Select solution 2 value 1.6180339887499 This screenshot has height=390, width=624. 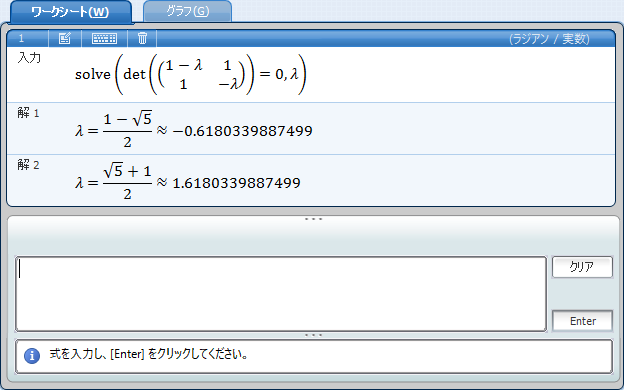(236, 183)
